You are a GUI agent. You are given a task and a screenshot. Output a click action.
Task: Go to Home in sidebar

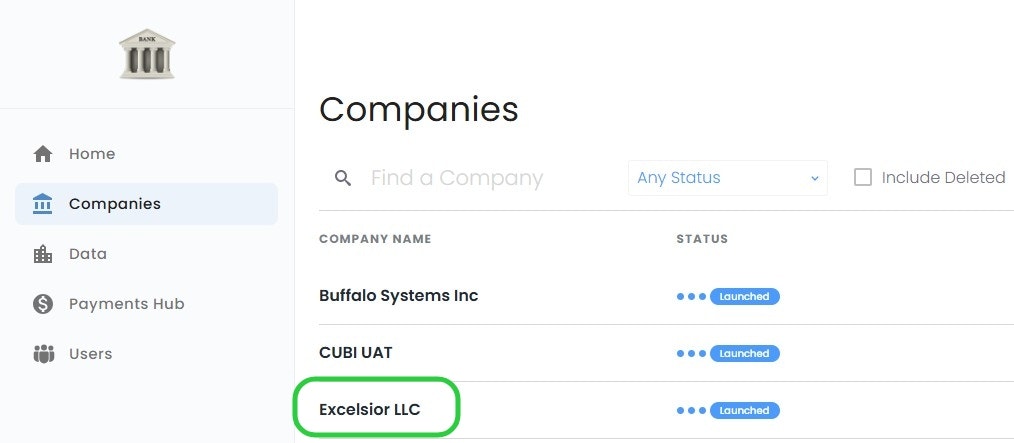tap(91, 154)
